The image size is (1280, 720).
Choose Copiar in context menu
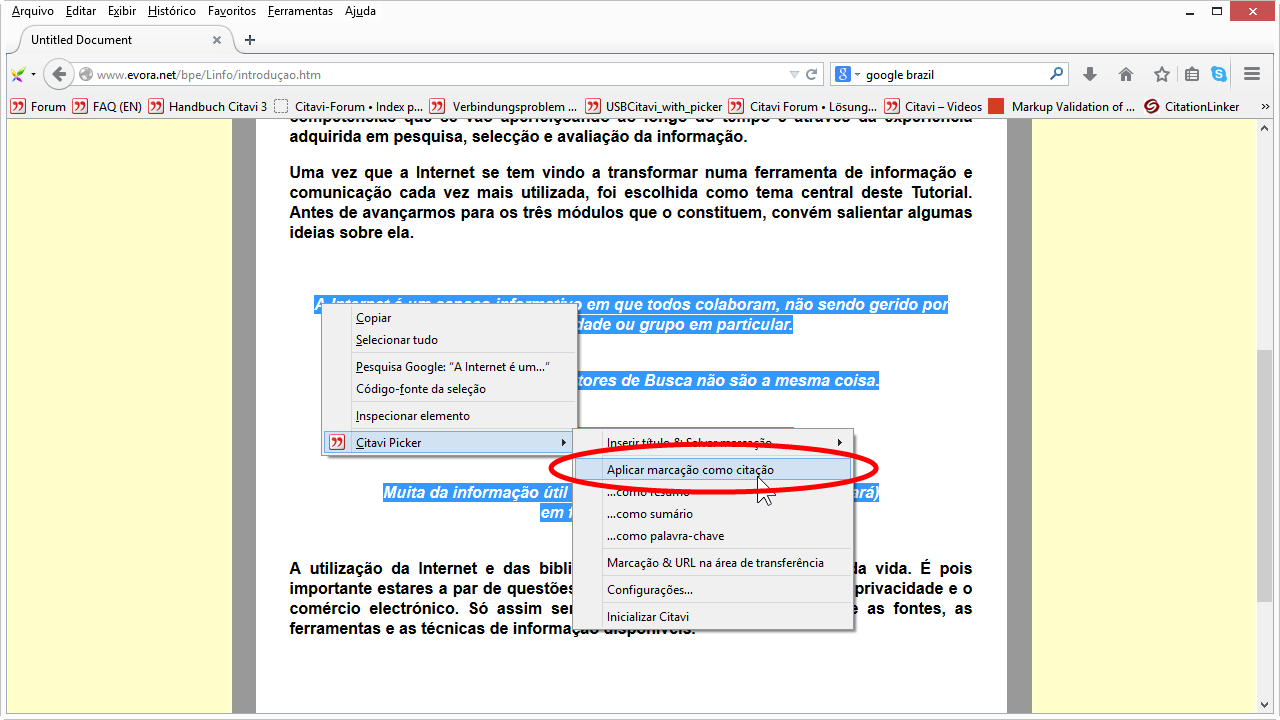[x=450, y=318]
